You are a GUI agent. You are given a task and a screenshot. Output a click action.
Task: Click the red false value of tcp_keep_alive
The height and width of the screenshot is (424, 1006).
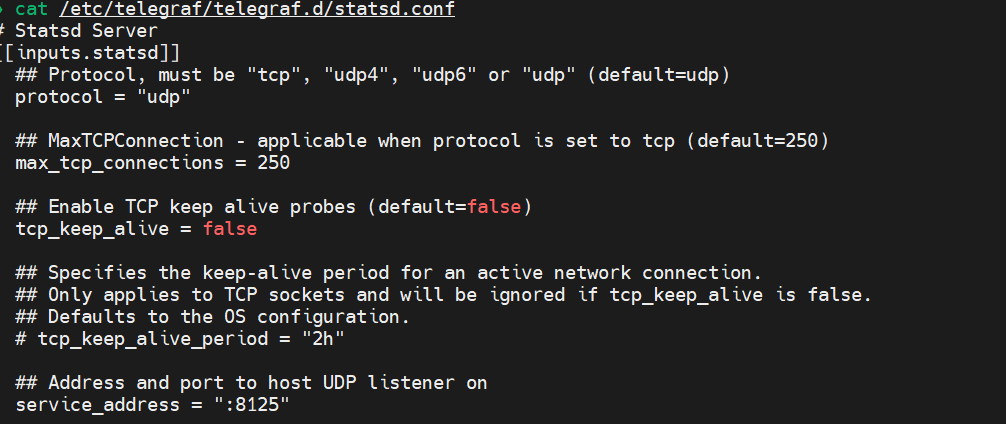click(230, 229)
